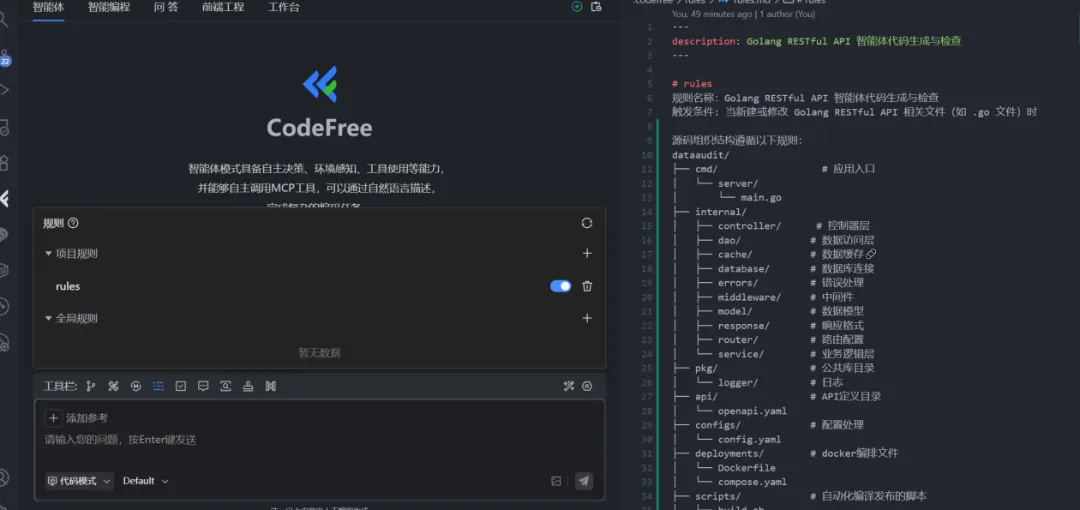
Task: Open the Run and Debug sidebar icon
Action: click(x=5, y=90)
